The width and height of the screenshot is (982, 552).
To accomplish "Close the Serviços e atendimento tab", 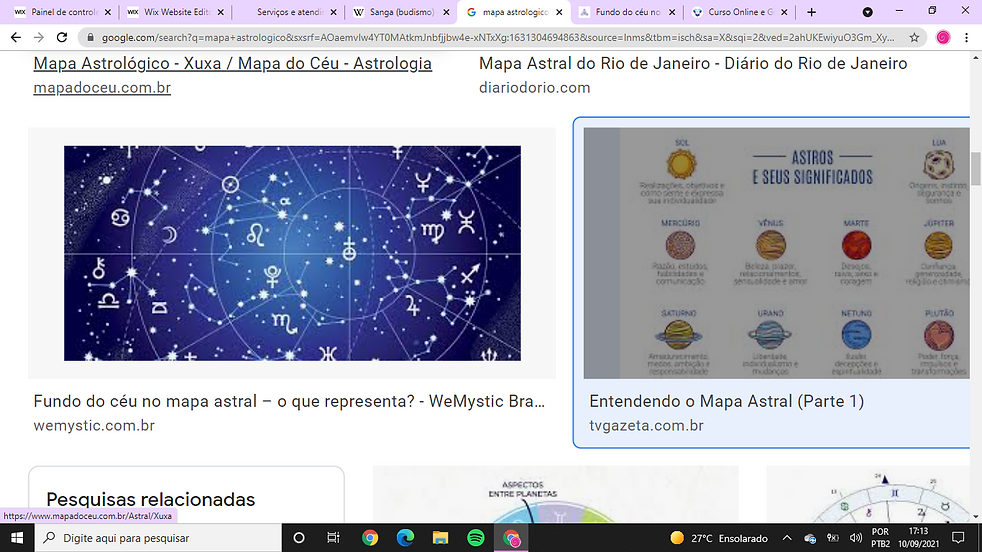I will 333,12.
